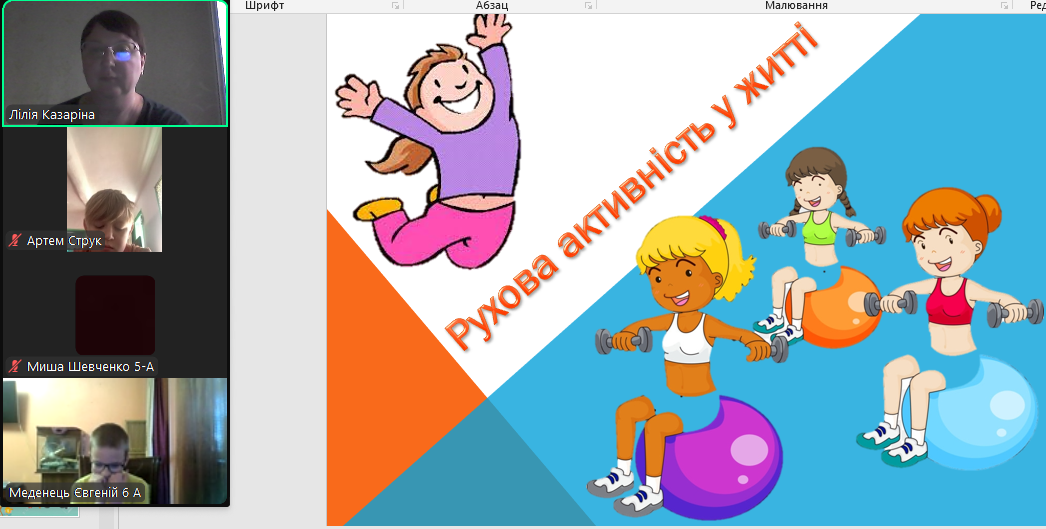This screenshot has width=1046, height=529.
Task: Click name label Меденець Євгеній 6 А
Action: click(75, 494)
